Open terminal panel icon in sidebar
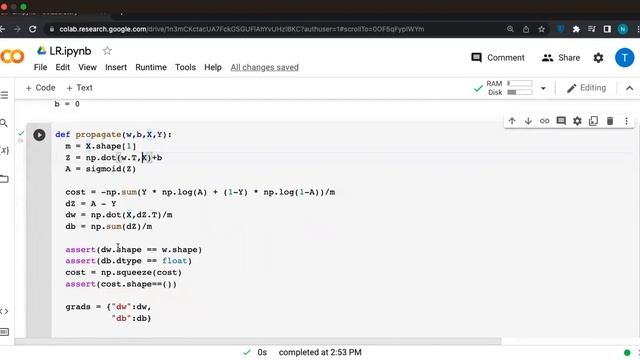Image resolution: width=640 pixels, height=360 pixels. point(4,332)
